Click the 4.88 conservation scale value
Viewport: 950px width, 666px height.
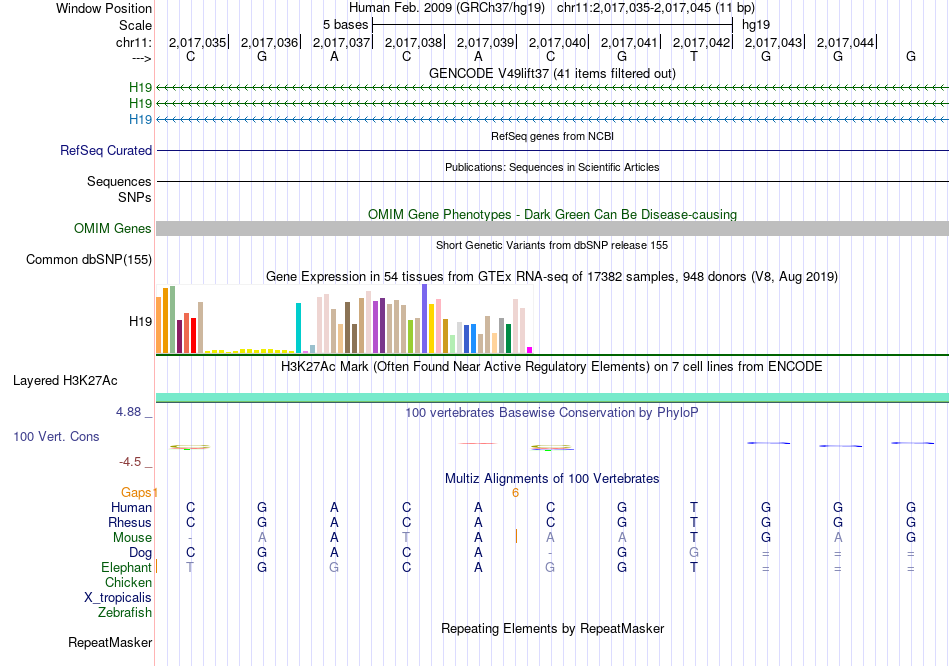point(128,412)
